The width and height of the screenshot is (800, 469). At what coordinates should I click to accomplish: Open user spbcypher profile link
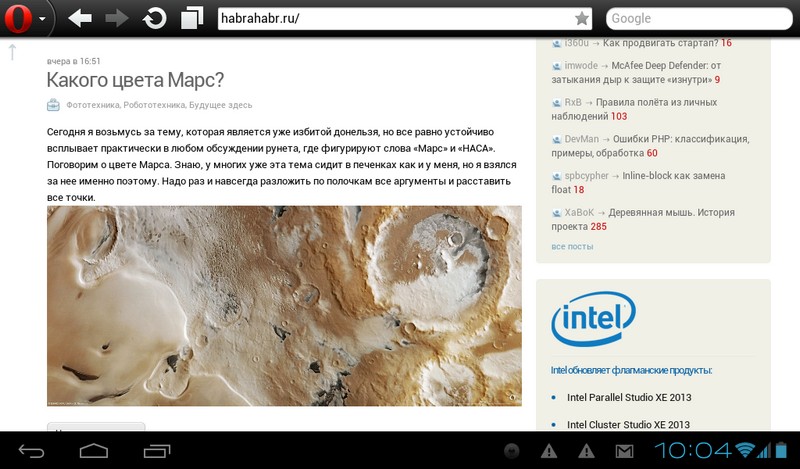point(586,176)
